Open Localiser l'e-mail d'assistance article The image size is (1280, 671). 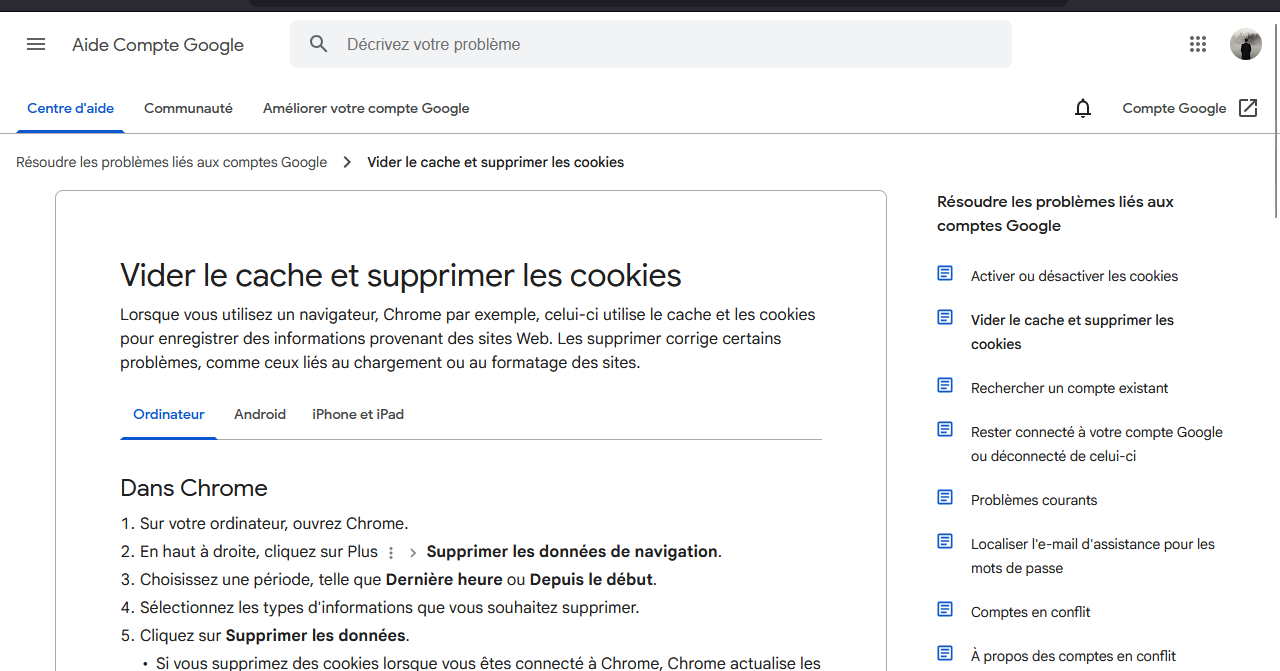(1093, 556)
